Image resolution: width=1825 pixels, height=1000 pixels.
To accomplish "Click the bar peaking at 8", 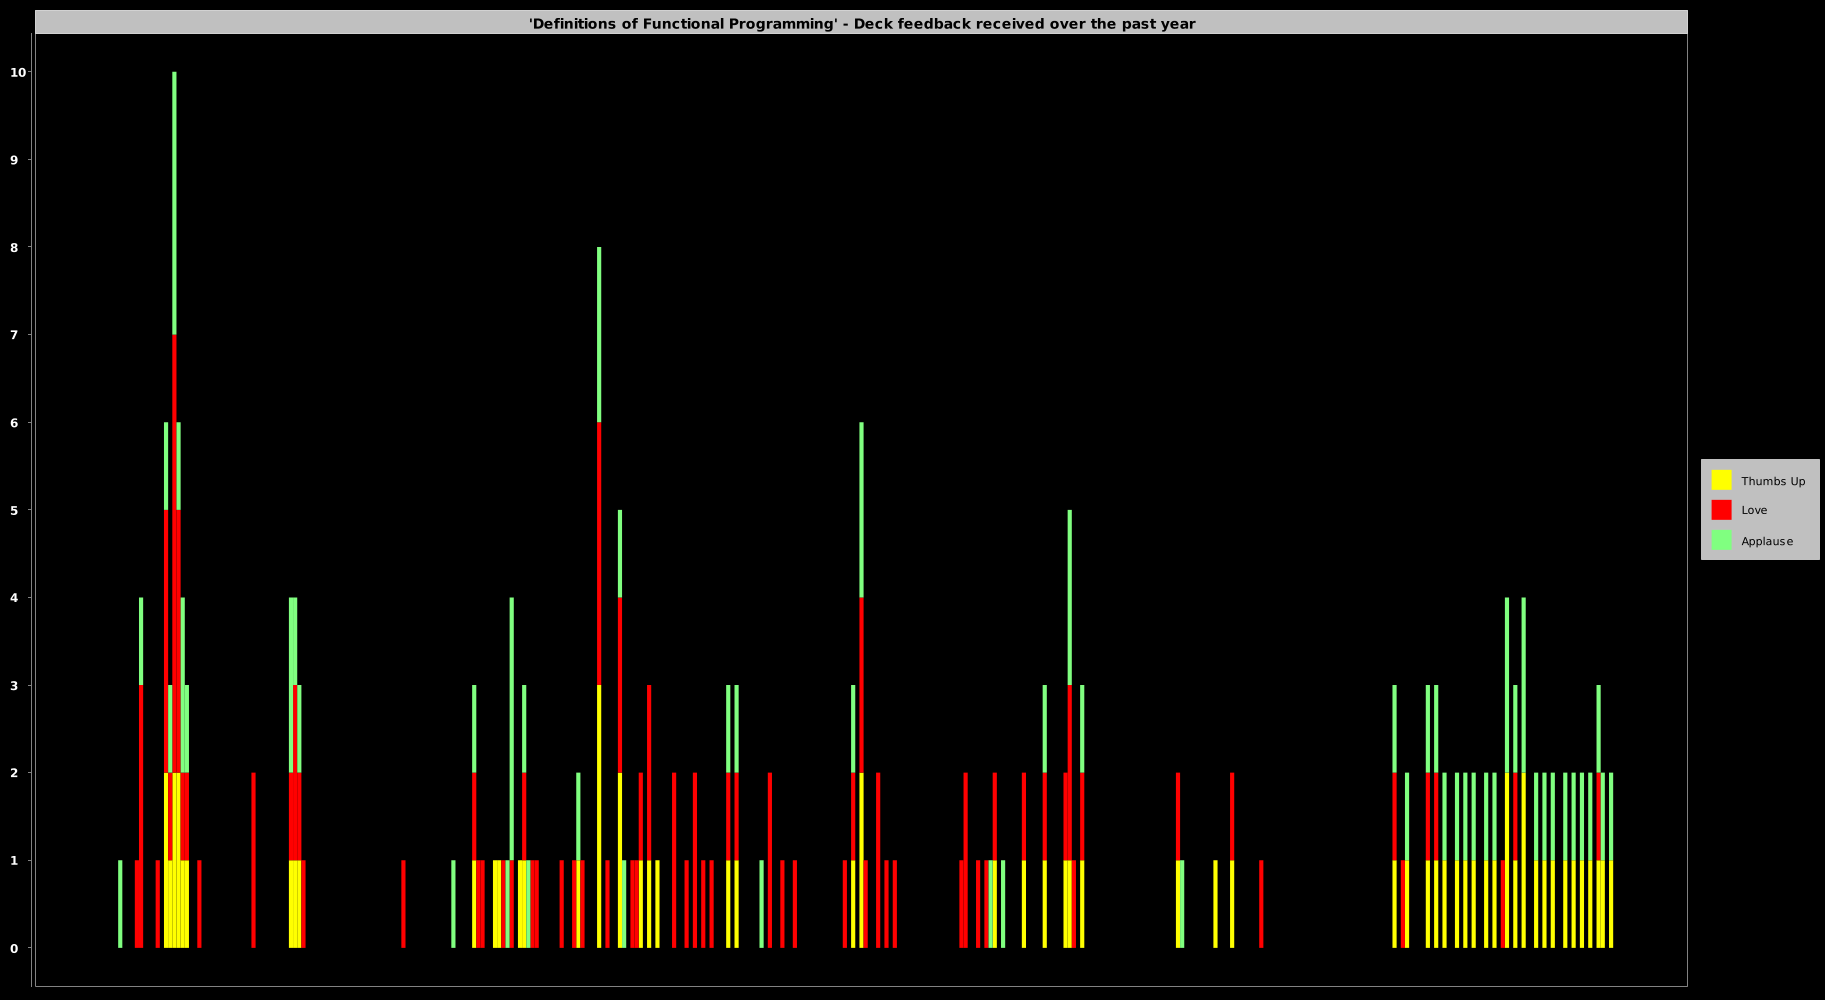I will coord(599,598).
